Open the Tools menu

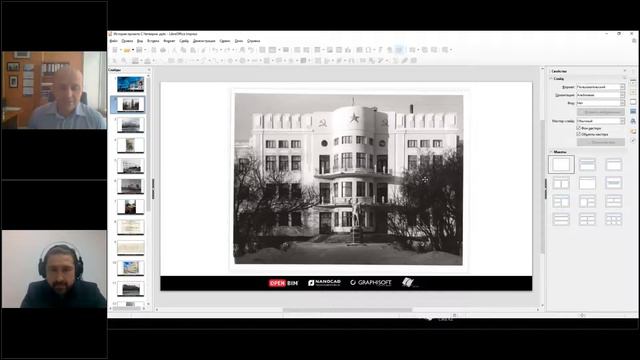pyautogui.click(x=225, y=41)
